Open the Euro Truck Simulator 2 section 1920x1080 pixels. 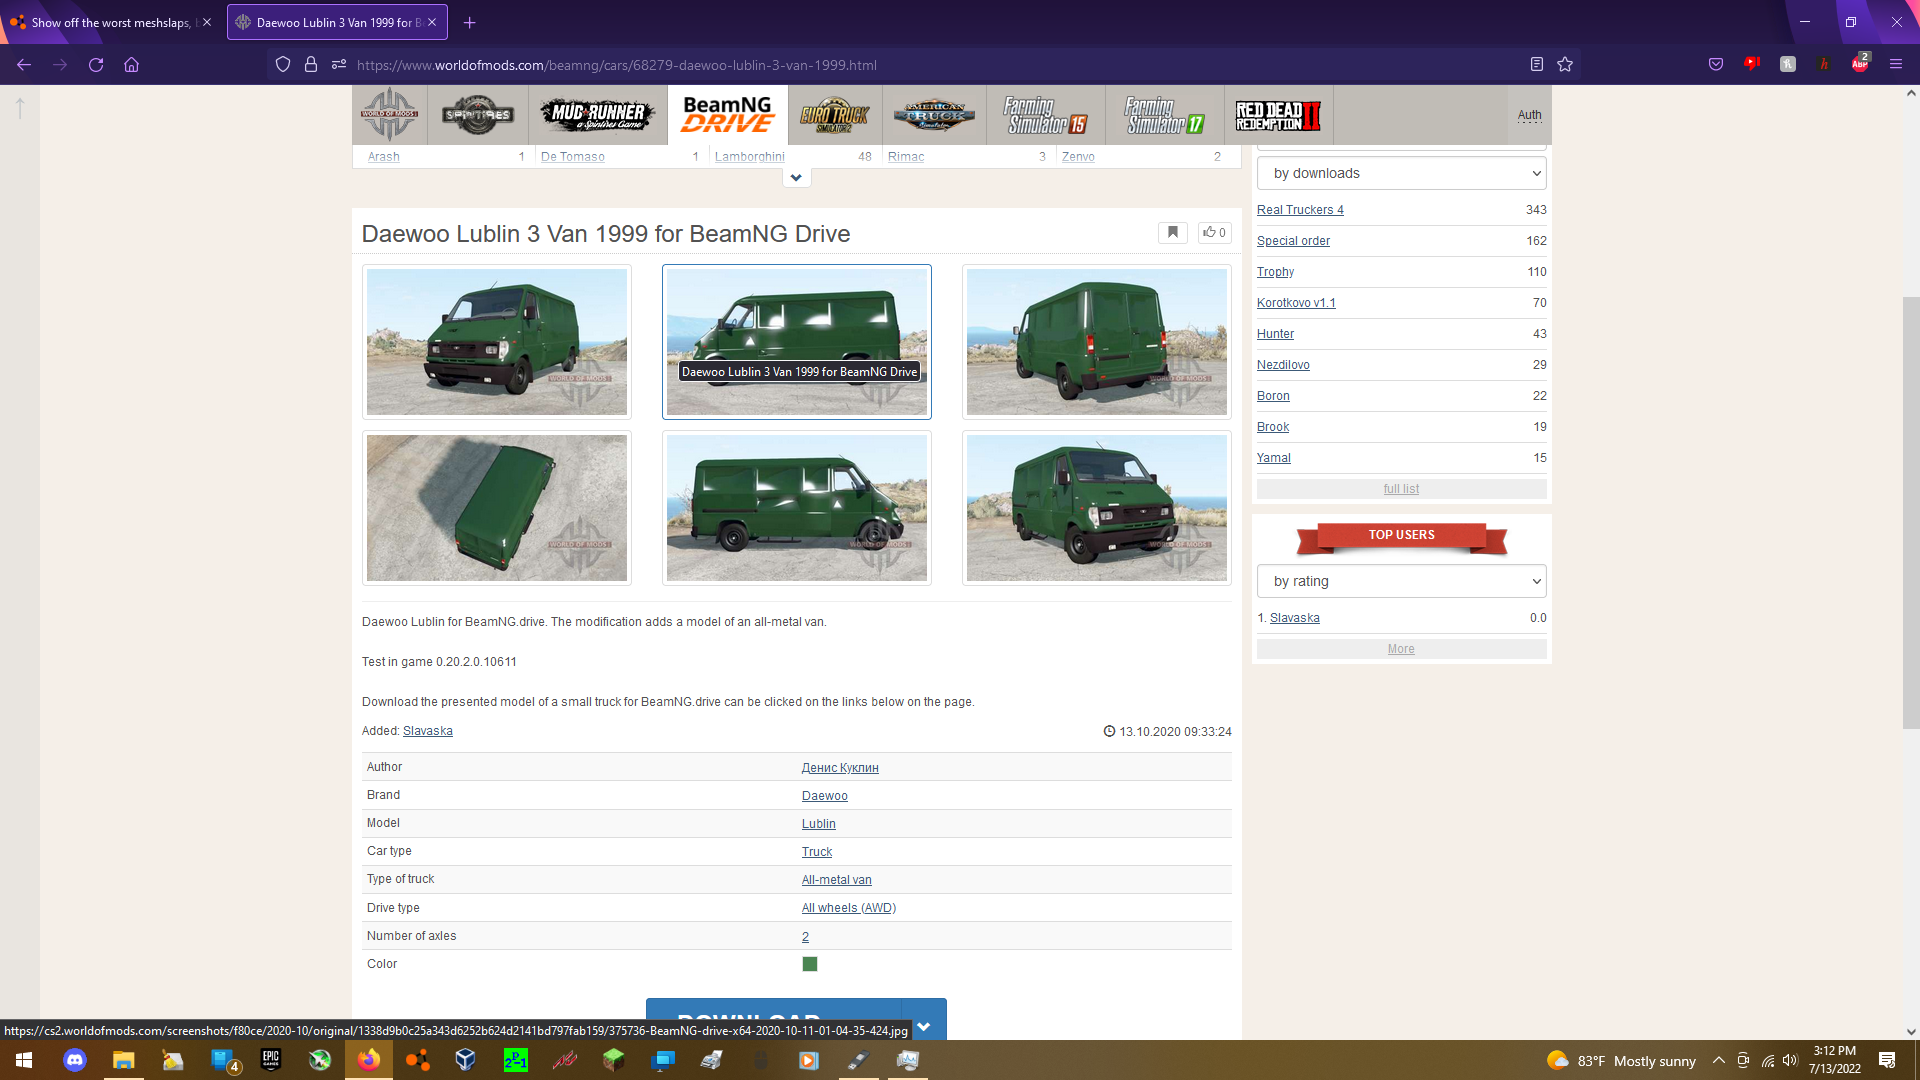835,115
